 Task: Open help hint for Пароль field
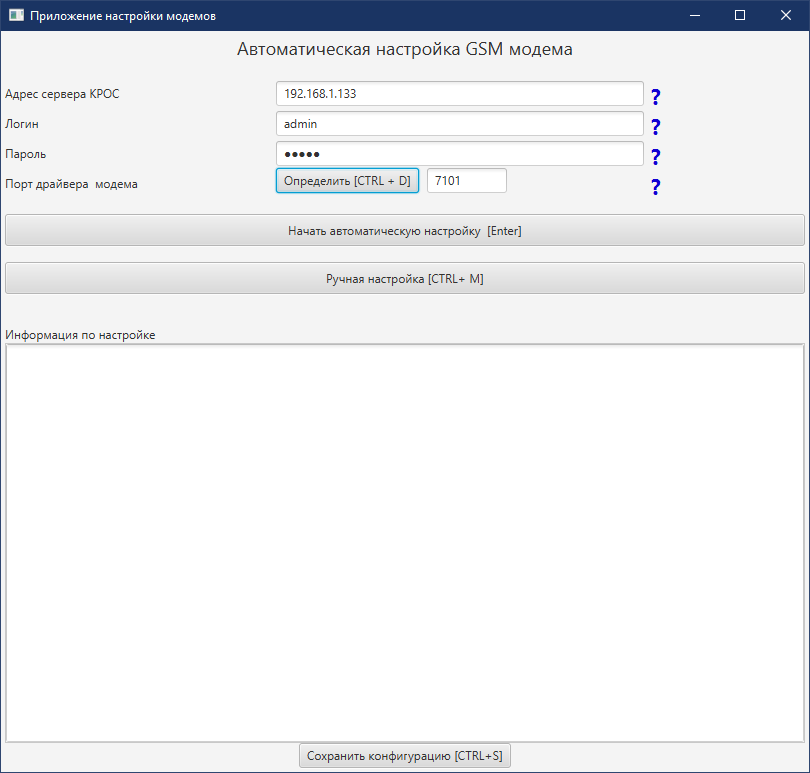click(656, 157)
